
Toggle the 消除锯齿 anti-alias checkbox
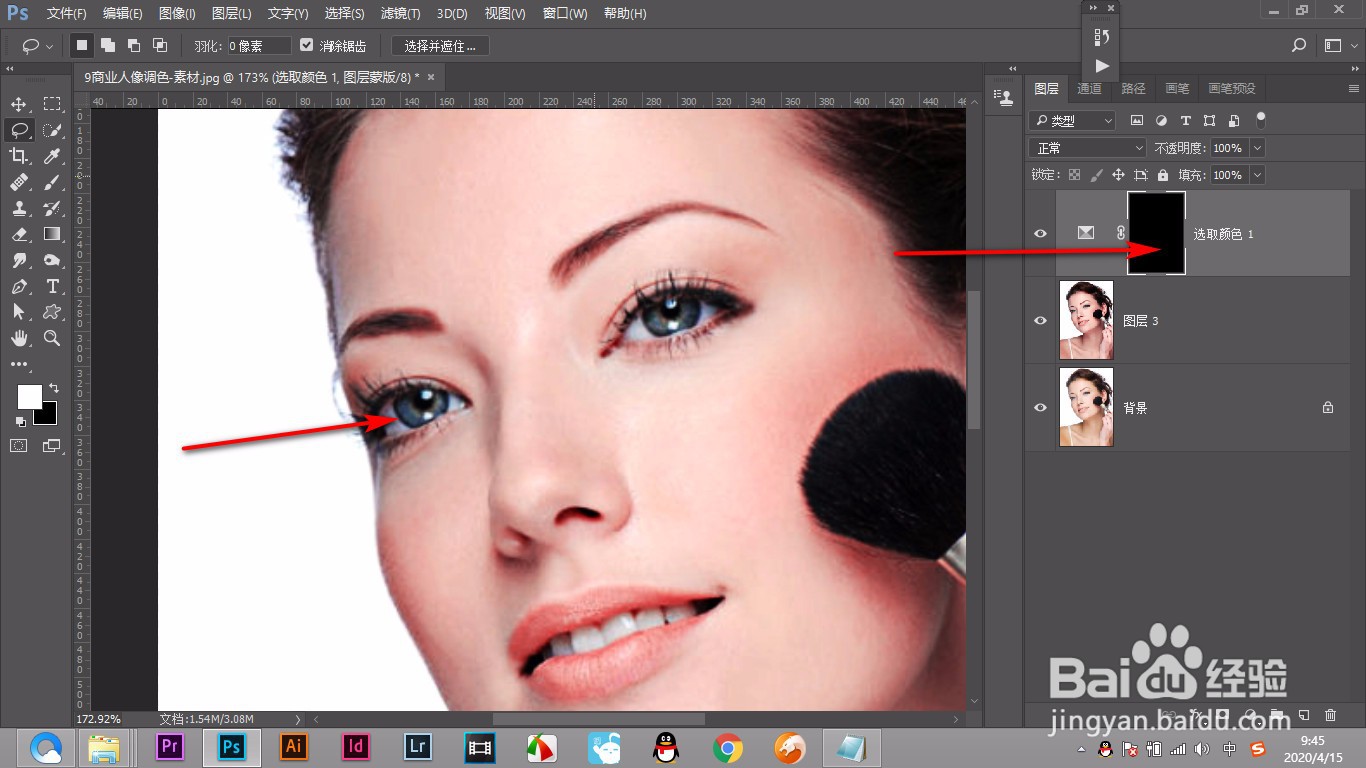coord(307,45)
